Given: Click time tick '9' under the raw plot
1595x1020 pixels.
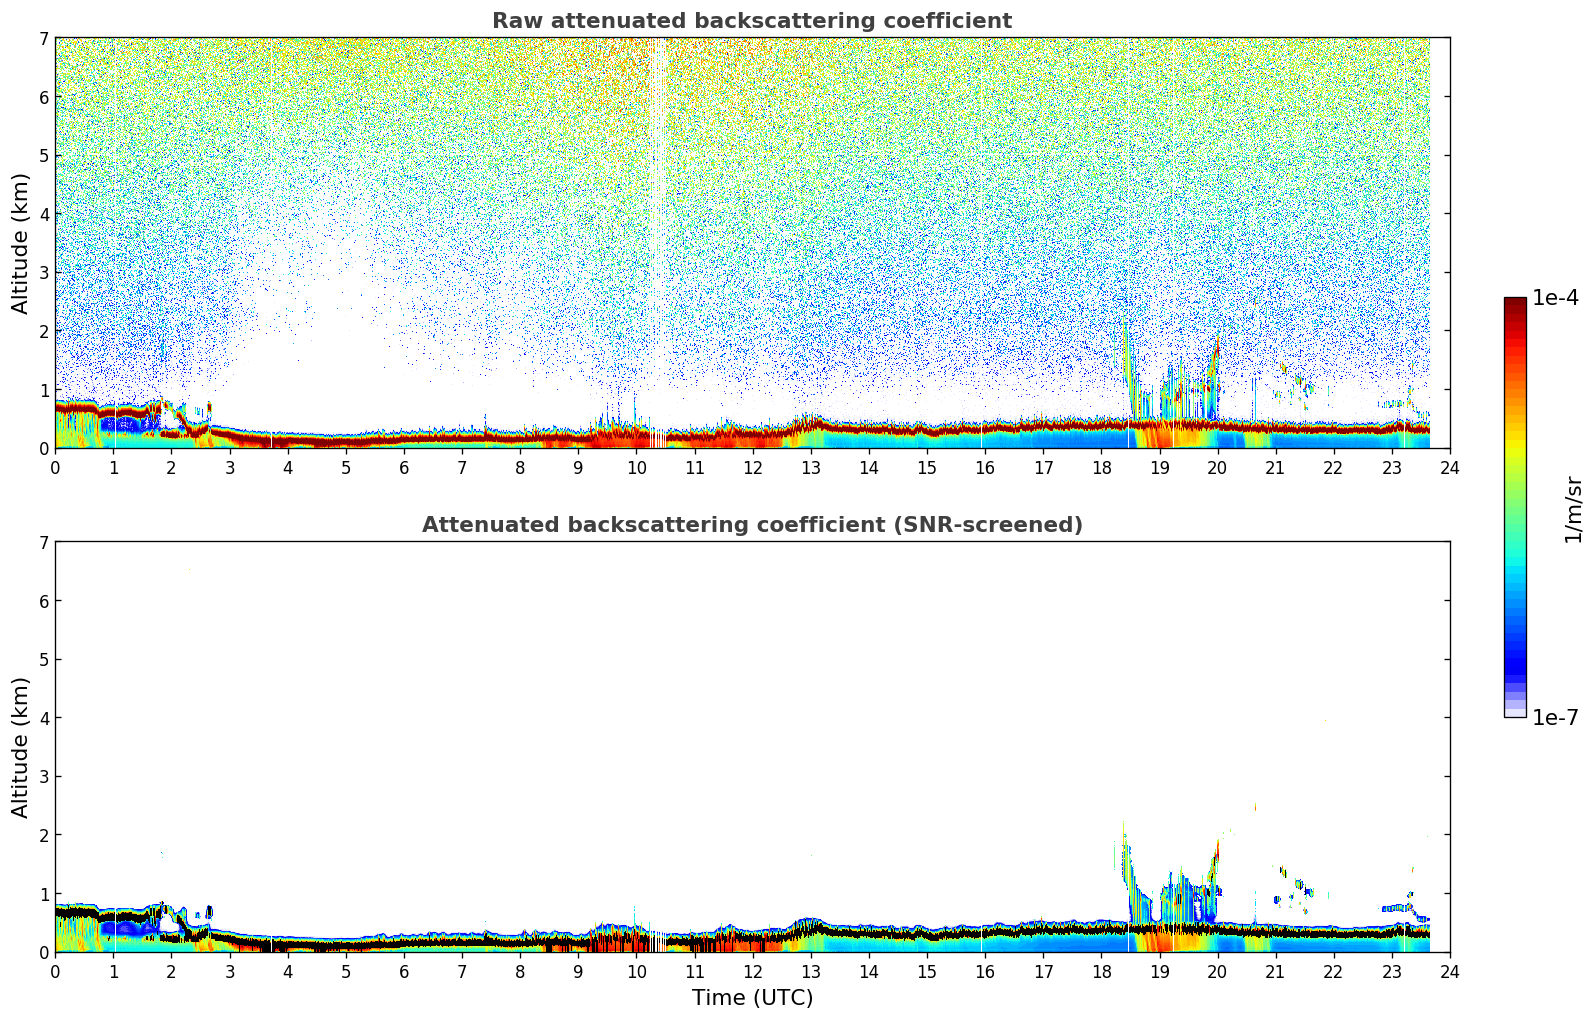Looking at the screenshot, I should pyautogui.click(x=578, y=467).
